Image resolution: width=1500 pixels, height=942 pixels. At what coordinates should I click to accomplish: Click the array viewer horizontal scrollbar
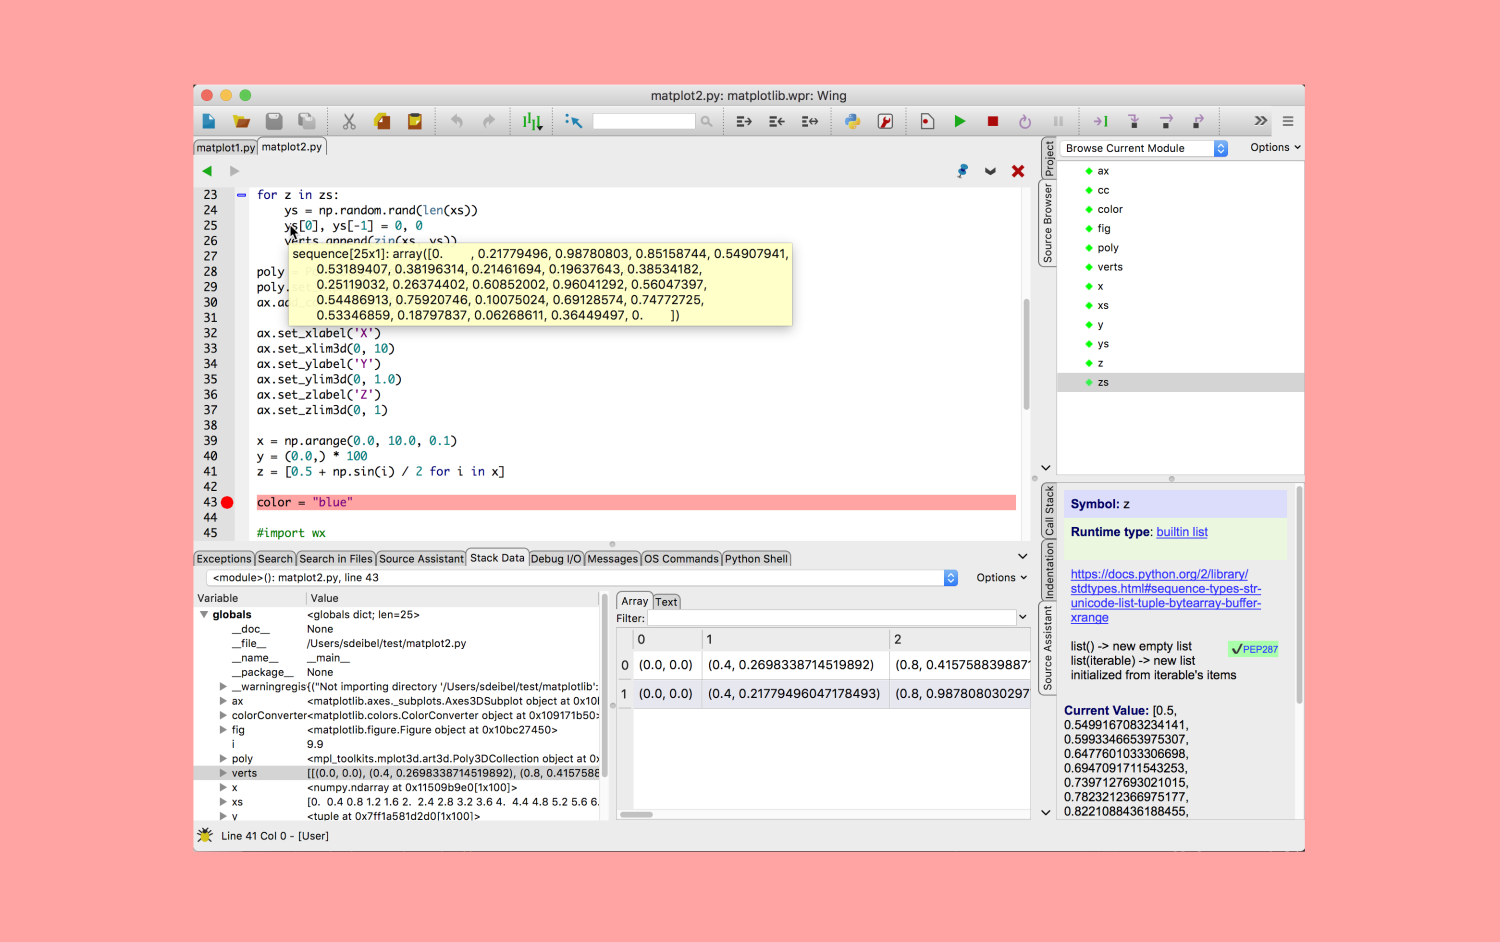point(636,814)
